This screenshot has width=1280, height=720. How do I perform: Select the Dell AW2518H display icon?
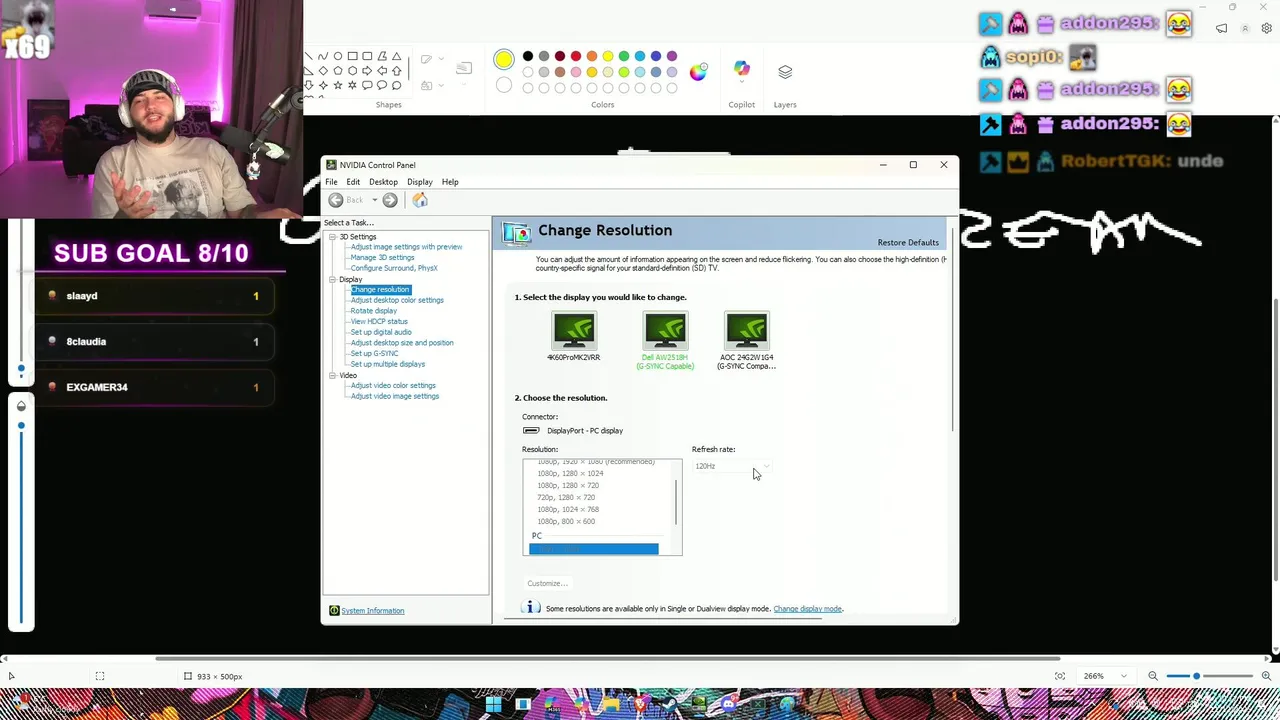[665, 330]
